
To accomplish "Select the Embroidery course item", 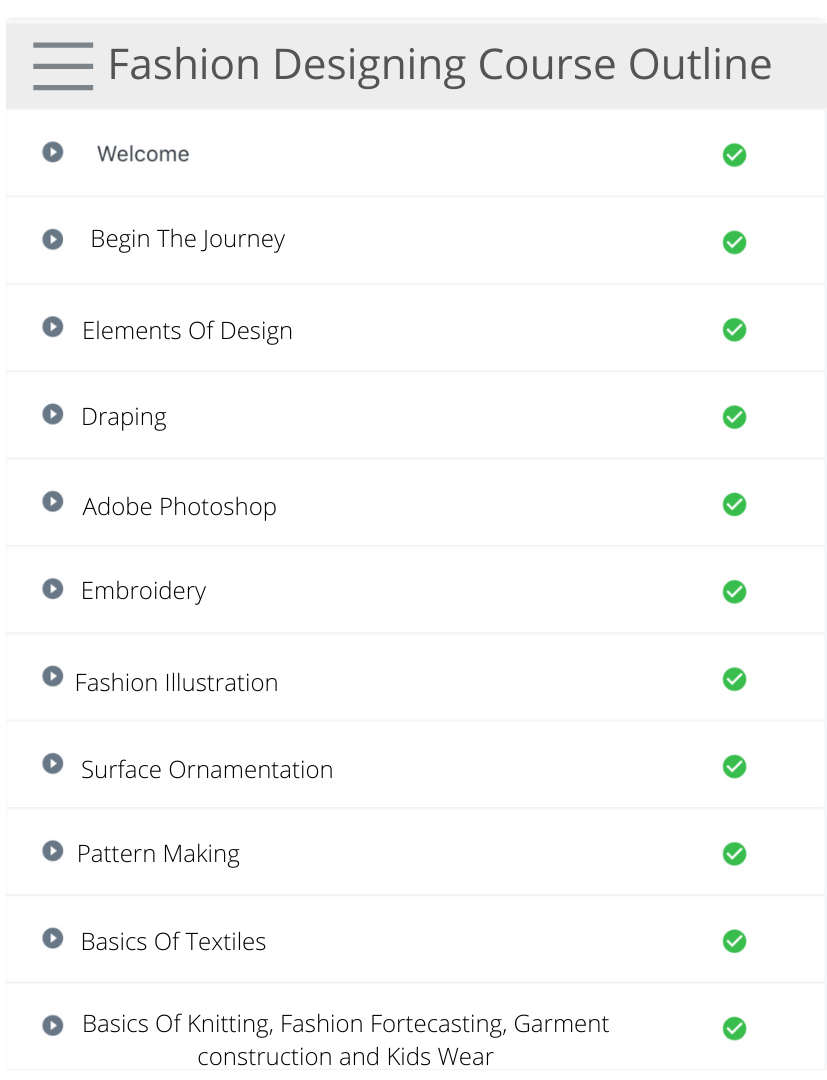I will 143,591.
